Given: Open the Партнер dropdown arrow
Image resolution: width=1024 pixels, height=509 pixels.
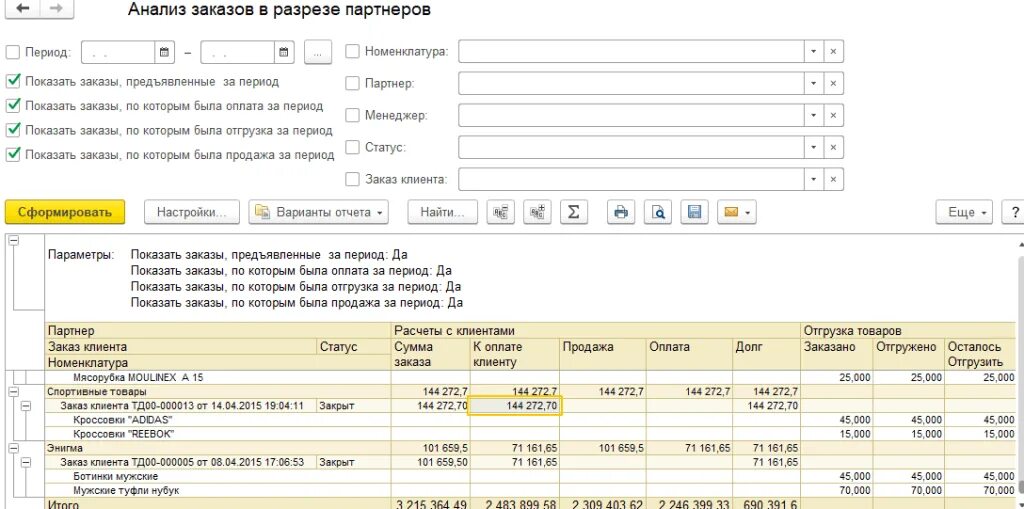Looking at the screenshot, I should pyautogui.click(x=814, y=84).
